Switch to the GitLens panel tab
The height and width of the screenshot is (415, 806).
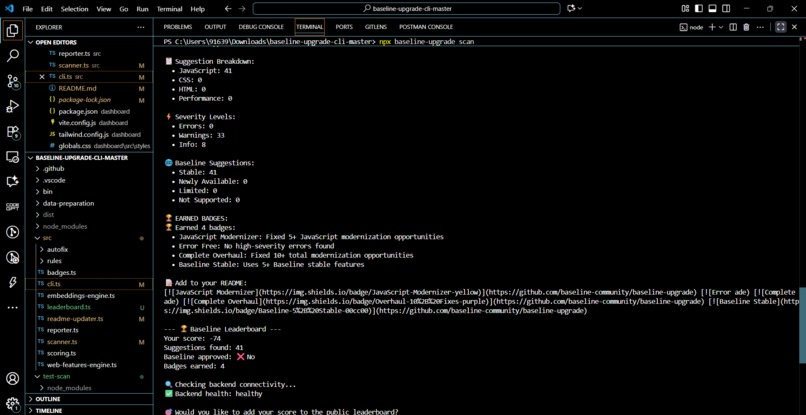pos(376,27)
